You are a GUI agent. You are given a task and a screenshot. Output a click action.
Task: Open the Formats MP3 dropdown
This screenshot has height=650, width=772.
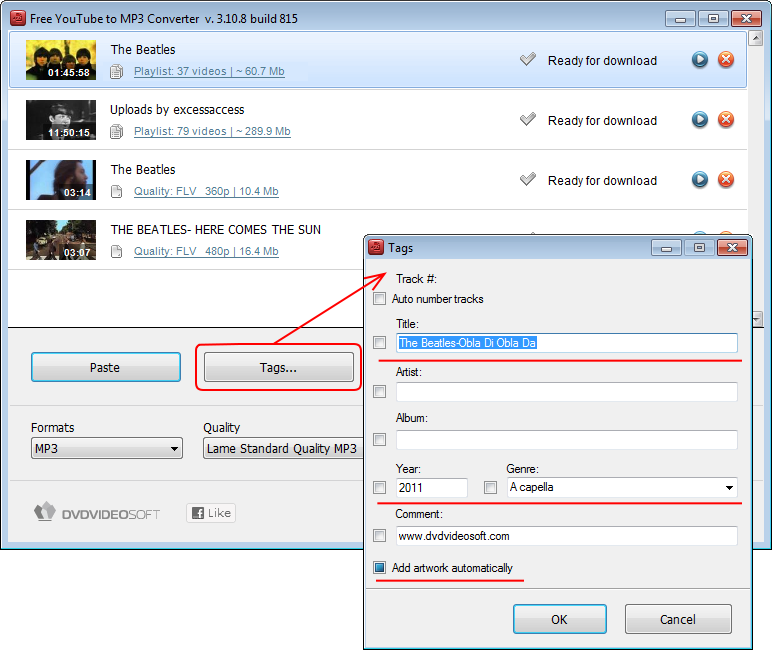click(107, 449)
